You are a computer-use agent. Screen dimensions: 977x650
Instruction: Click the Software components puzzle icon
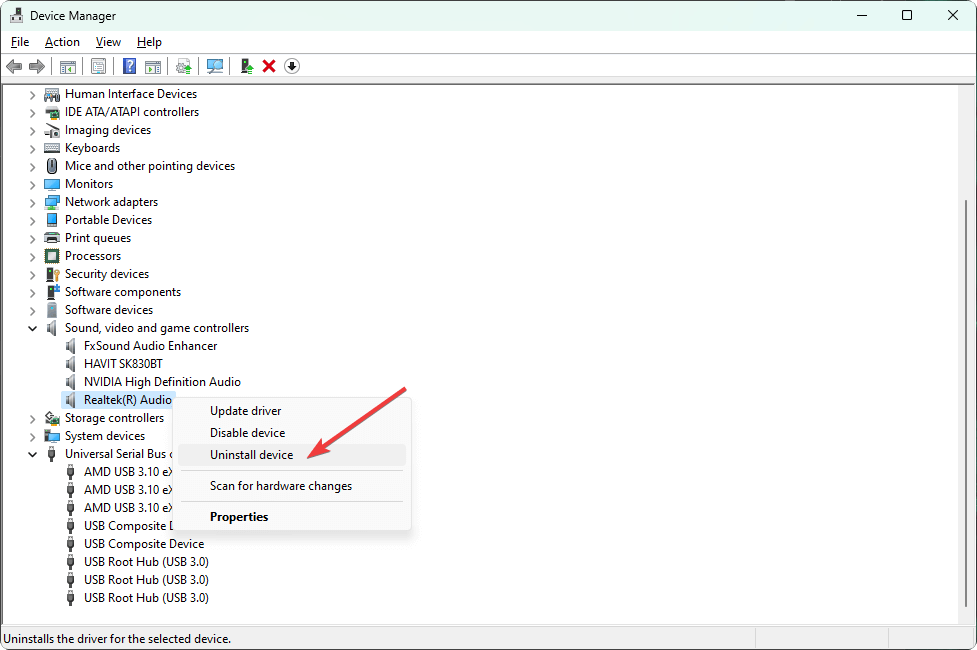(52, 292)
